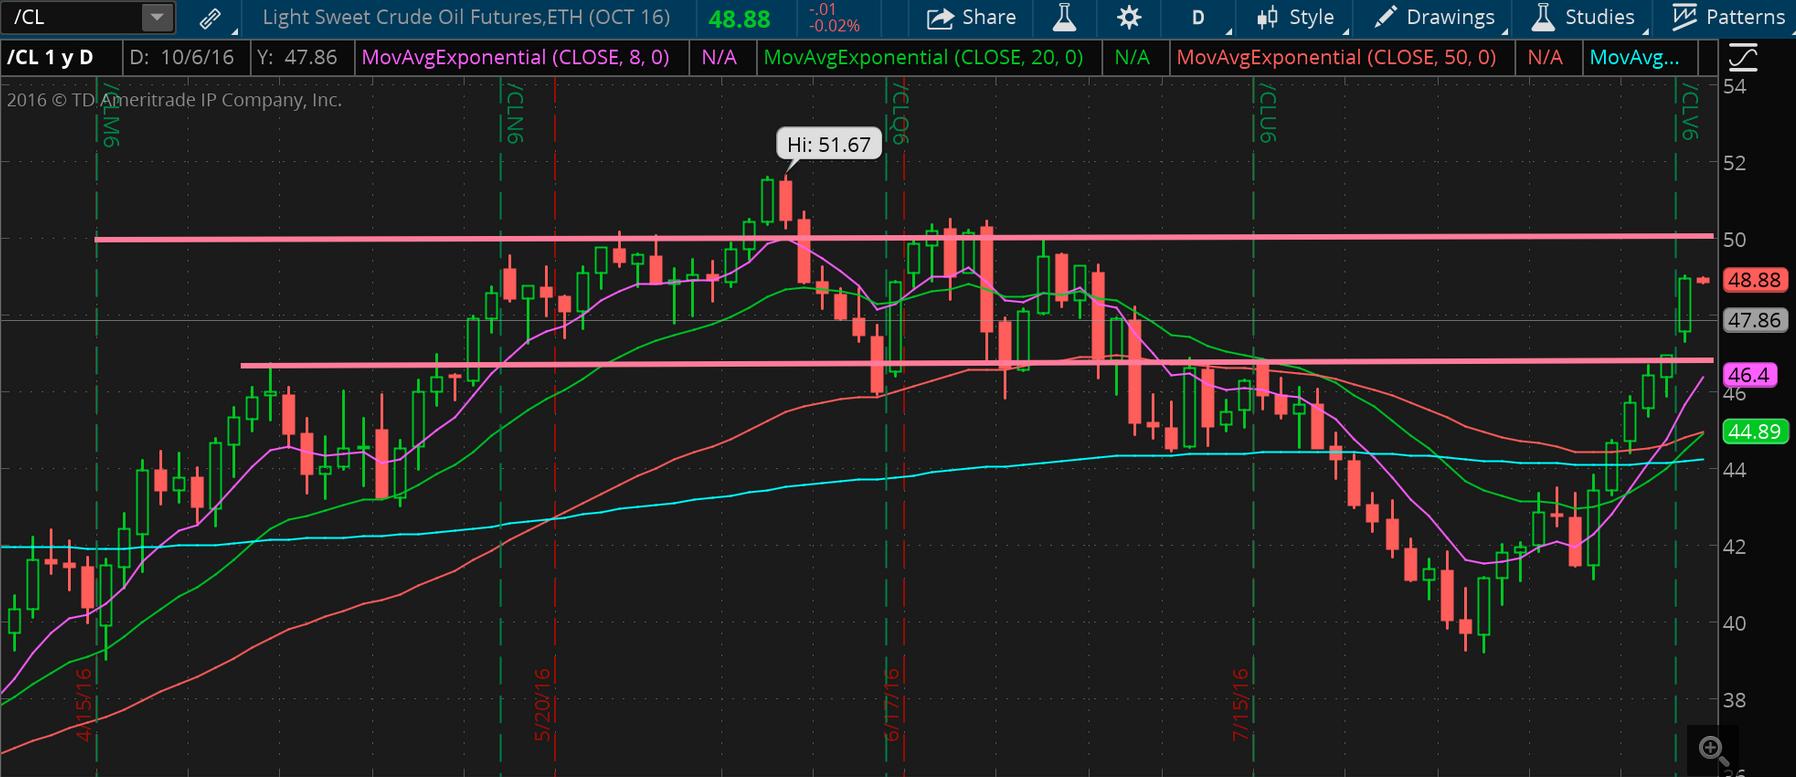The height and width of the screenshot is (777, 1796).
Task: Open chart settings gear icon
Action: [1129, 17]
